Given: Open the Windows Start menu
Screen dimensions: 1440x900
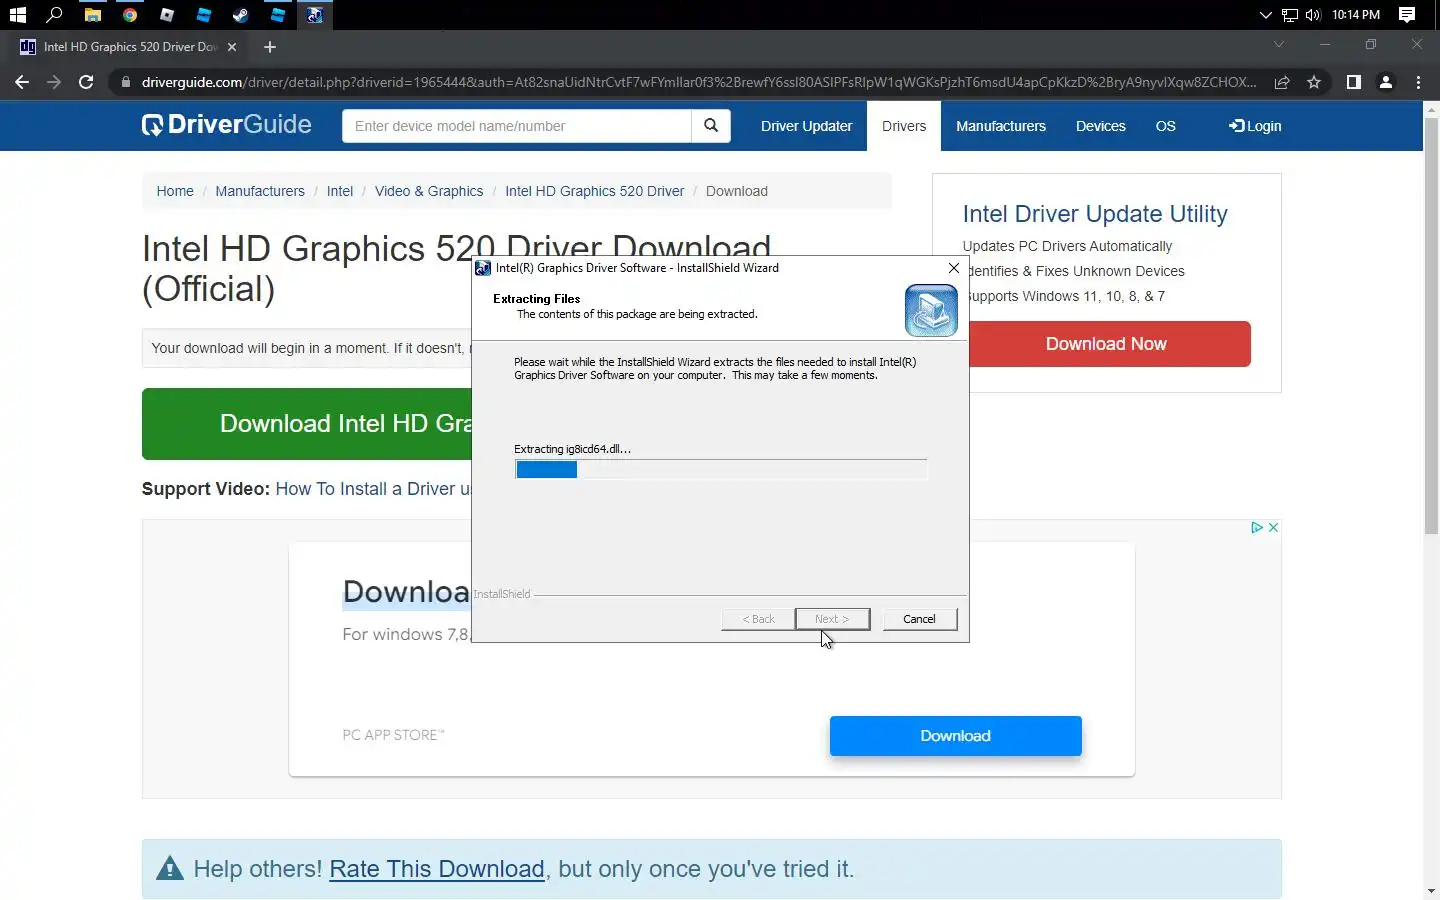Looking at the screenshot, I should pyautogui.click(x=17, y=15).
